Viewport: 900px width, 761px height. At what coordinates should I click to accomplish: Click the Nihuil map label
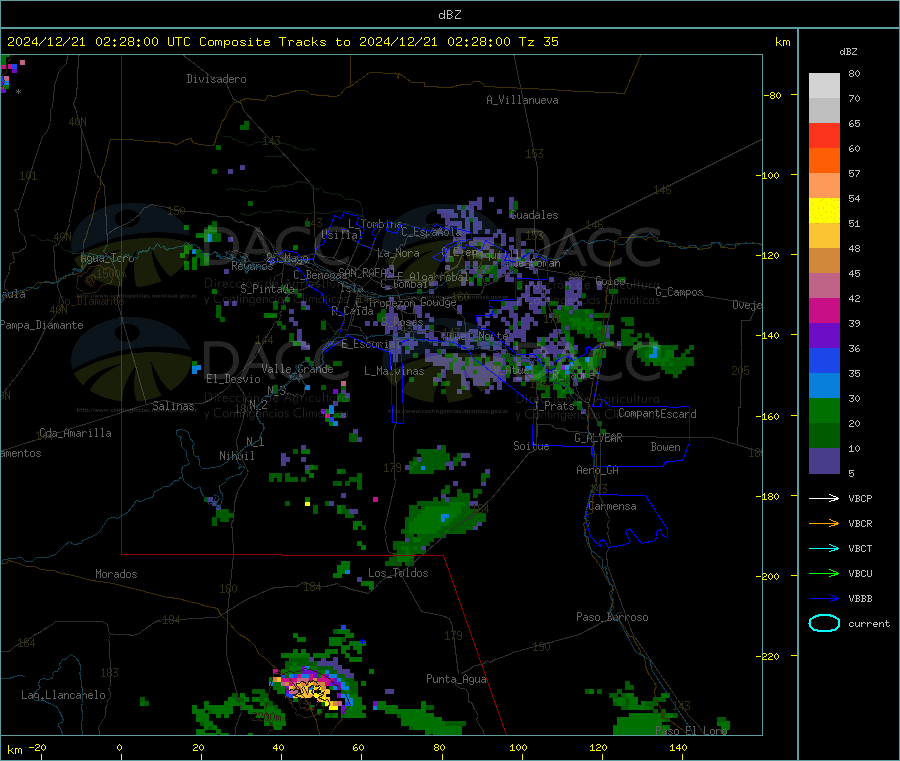(236, 456)
